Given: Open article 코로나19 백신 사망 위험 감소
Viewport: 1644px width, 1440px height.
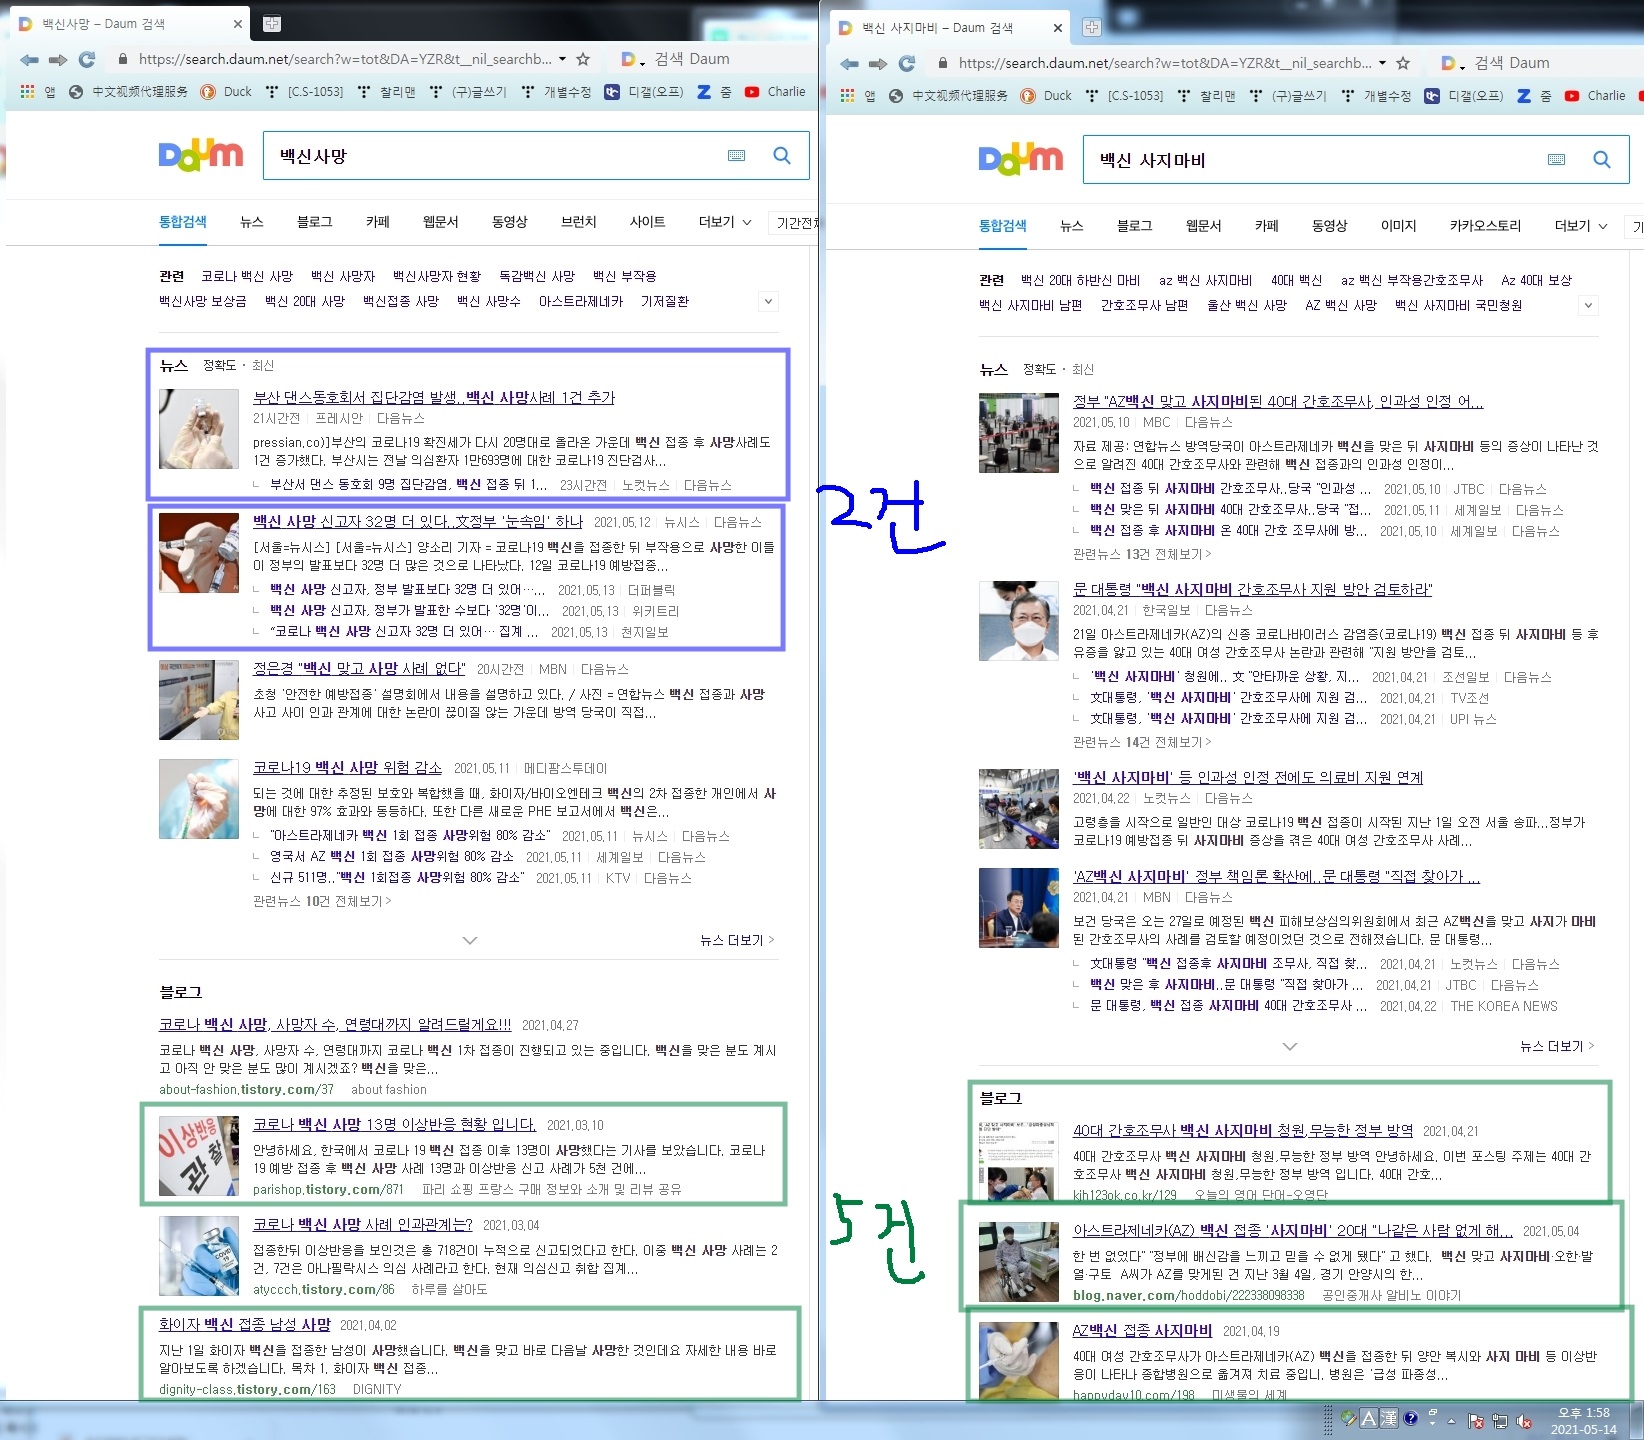Looking at the screenshot, I should pos(347,767).
